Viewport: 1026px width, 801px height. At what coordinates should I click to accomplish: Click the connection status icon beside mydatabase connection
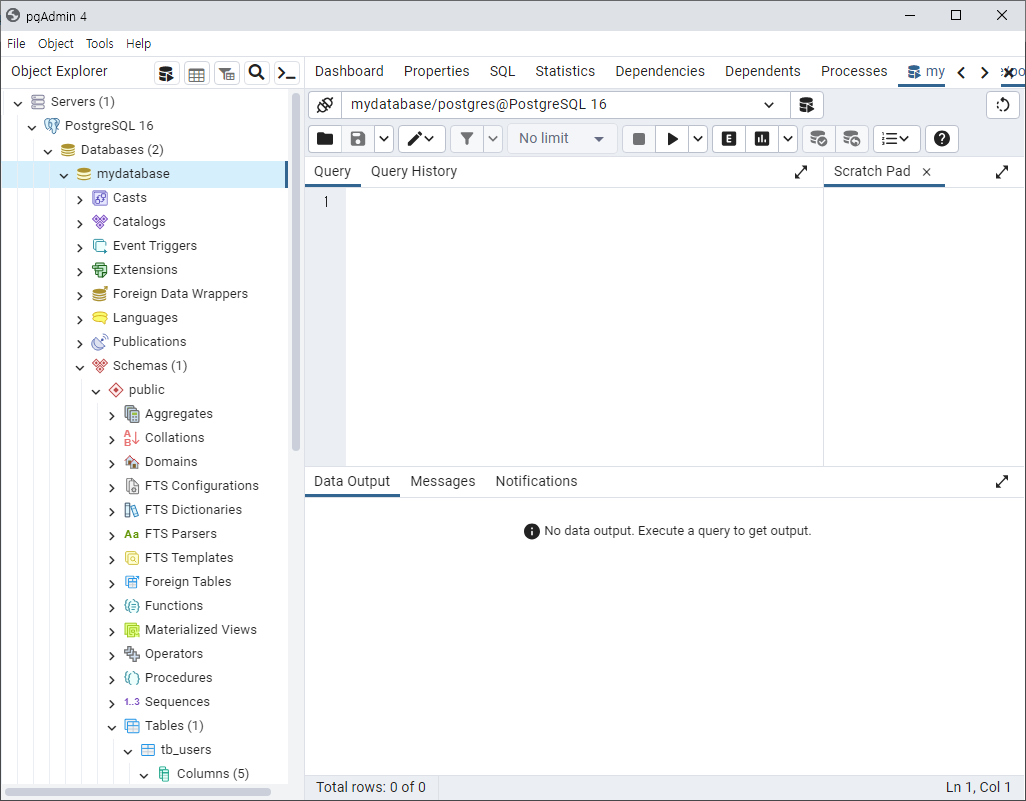point(325,105)
